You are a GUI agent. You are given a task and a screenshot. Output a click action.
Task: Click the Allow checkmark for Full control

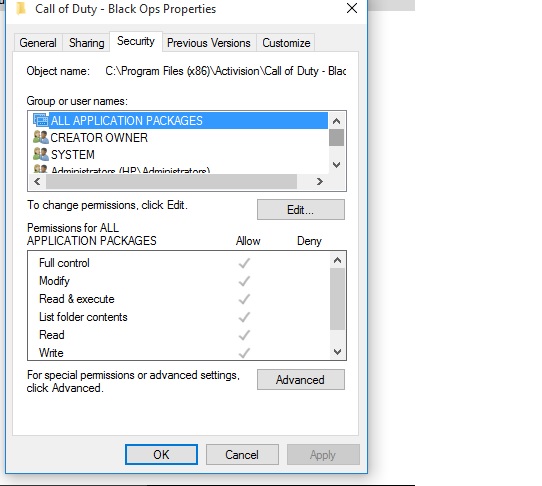click(x=244, y=263)
